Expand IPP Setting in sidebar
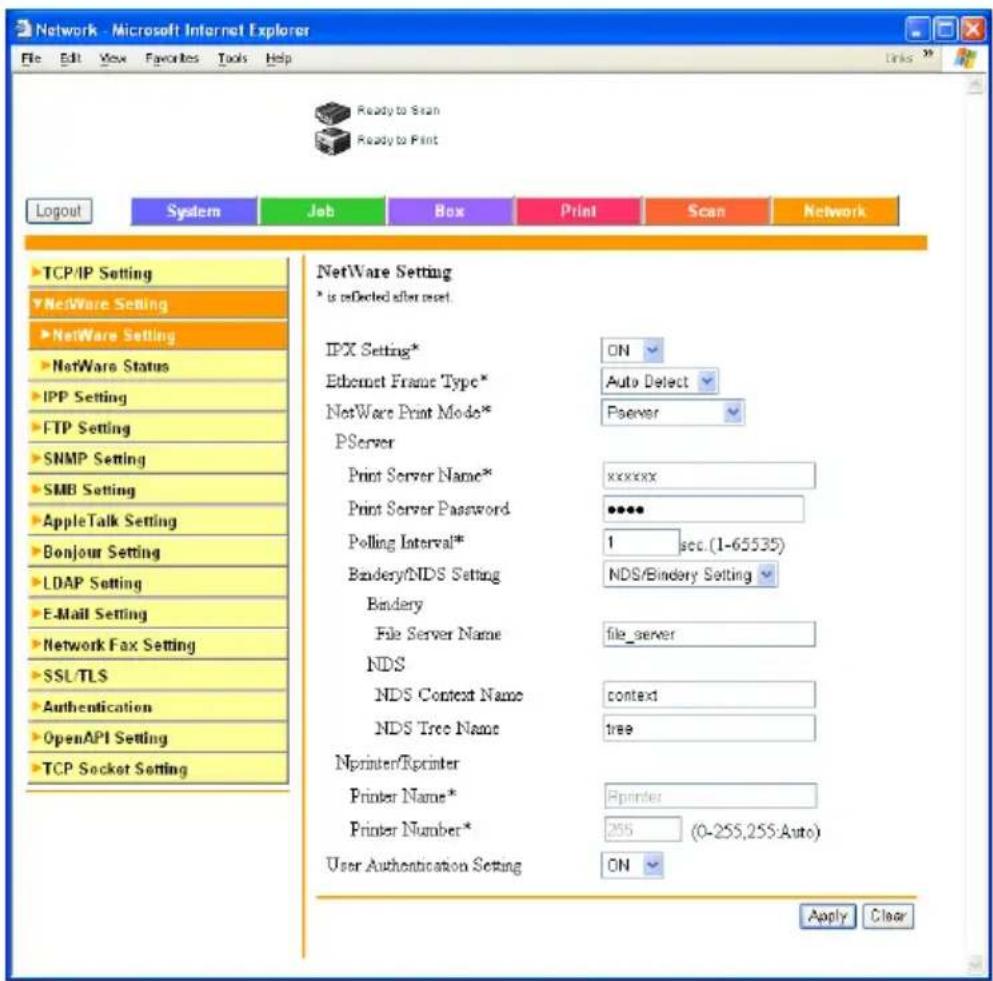The width and height of the screenshot is (993, 981). (158, 397)
